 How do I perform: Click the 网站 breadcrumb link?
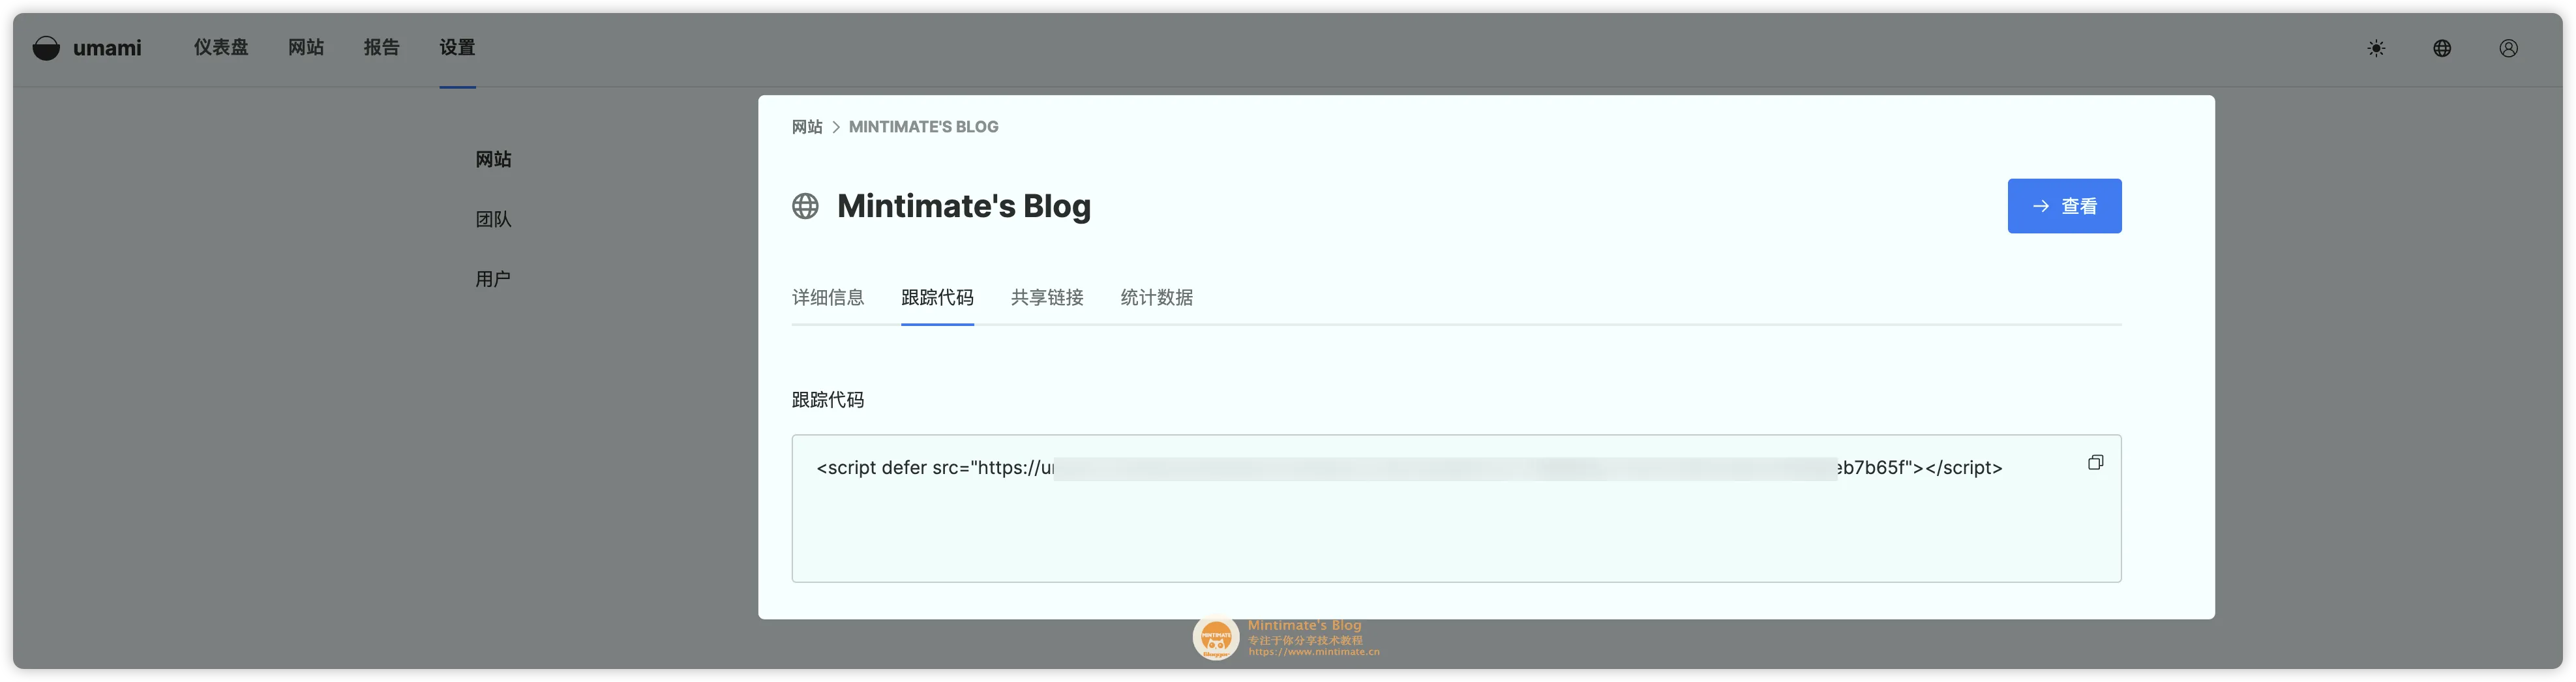pyautogui.click(x=807, y=127)
